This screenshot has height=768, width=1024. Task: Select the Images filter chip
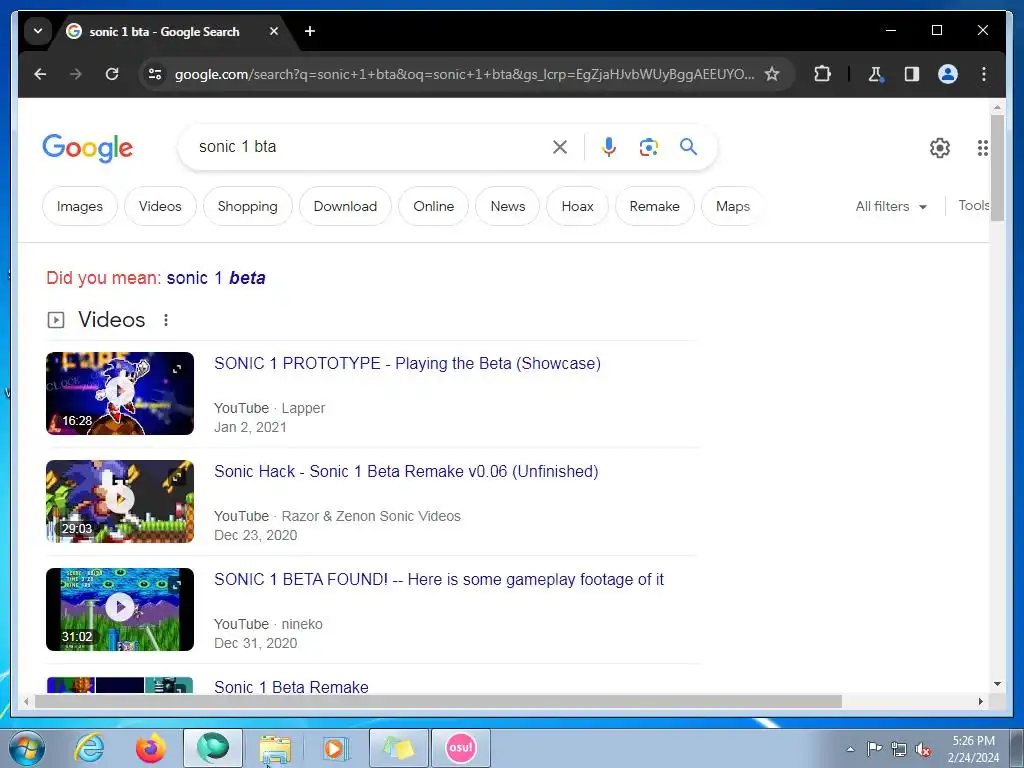click(x=80, y=206)
